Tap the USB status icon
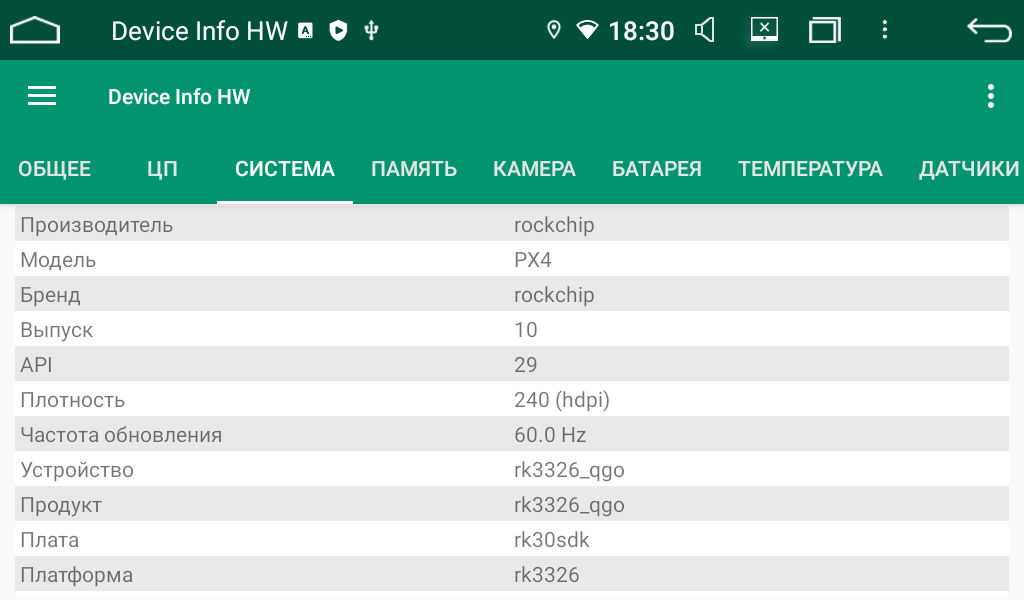 click(372, 30)
